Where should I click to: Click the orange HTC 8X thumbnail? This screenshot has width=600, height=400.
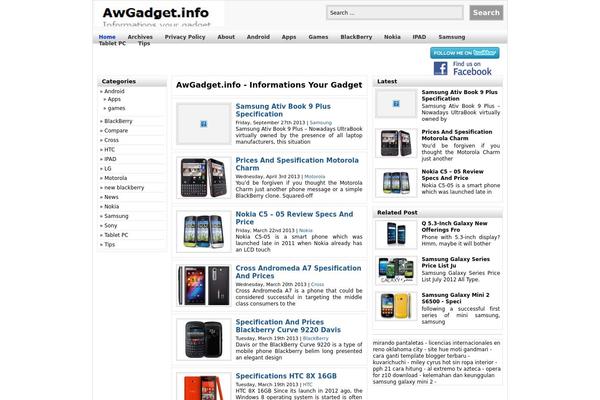coord(204,387)
